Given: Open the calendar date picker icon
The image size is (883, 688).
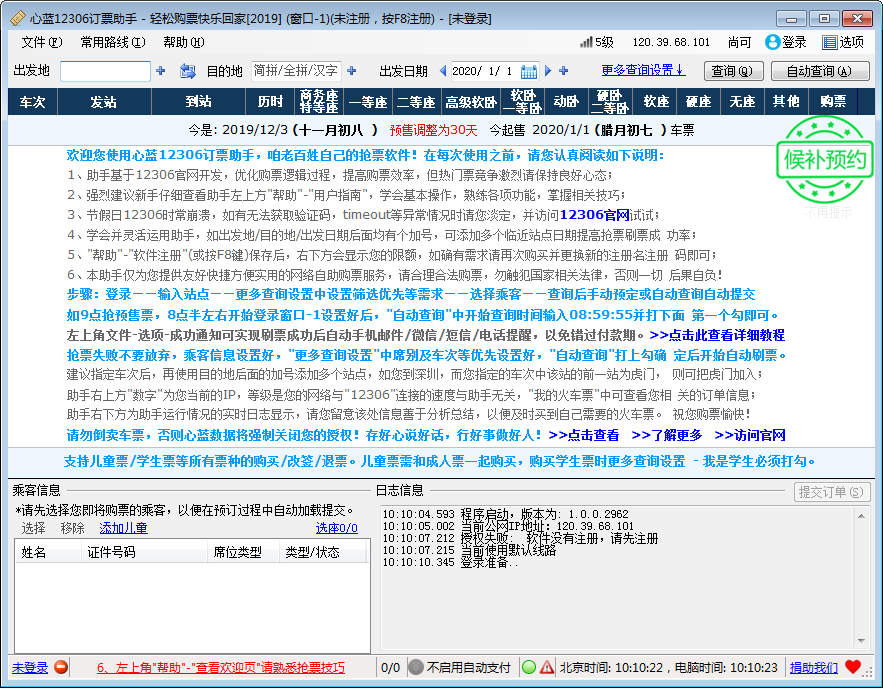Looking at the screenshot, I should point(529,72).
